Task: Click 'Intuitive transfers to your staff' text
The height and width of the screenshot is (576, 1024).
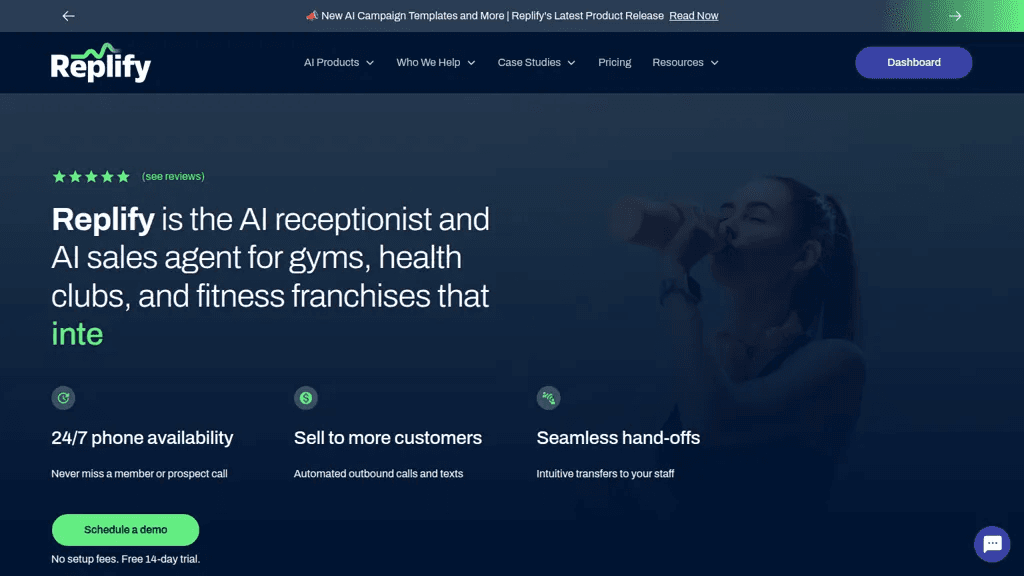Action: (605, 473)
